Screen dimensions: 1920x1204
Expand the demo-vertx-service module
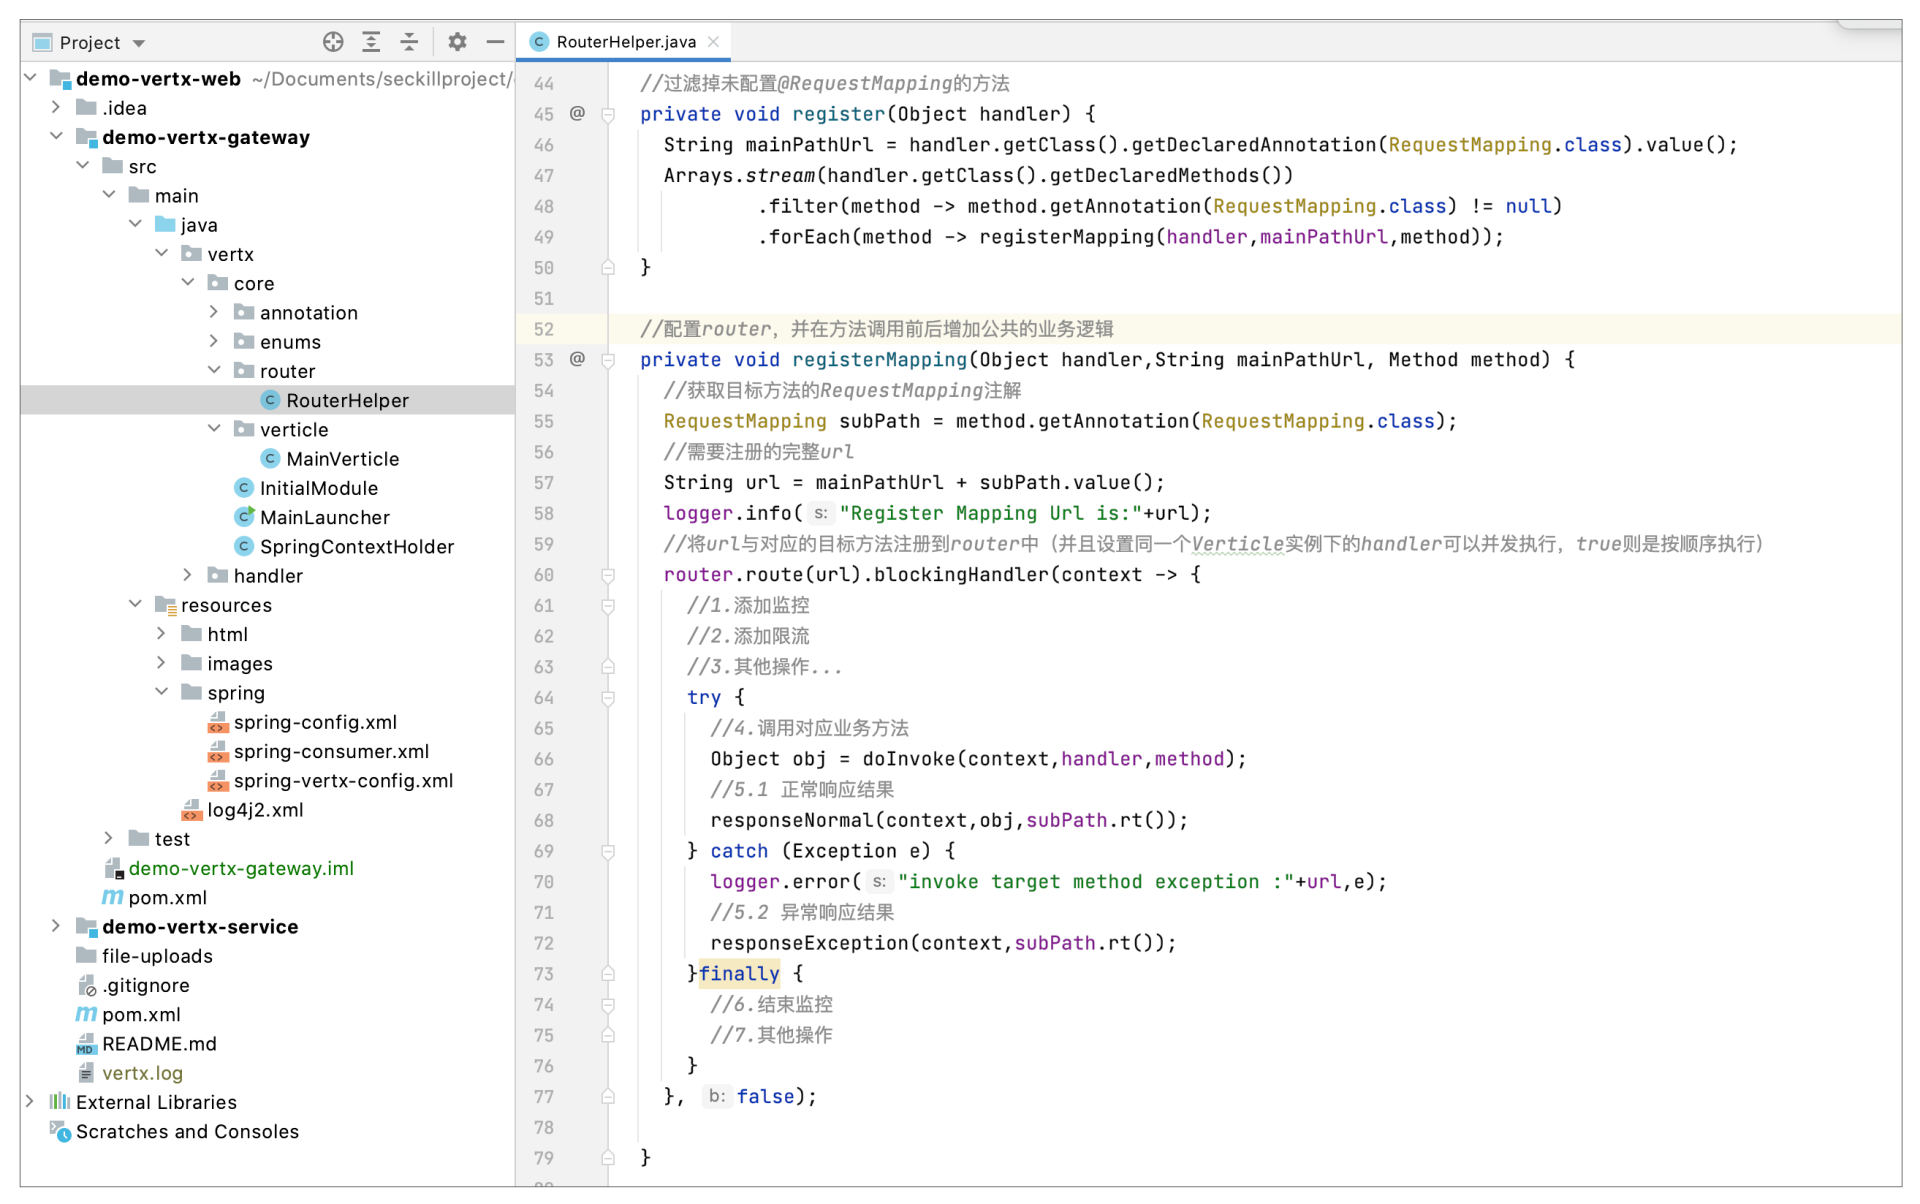(56, 927)
